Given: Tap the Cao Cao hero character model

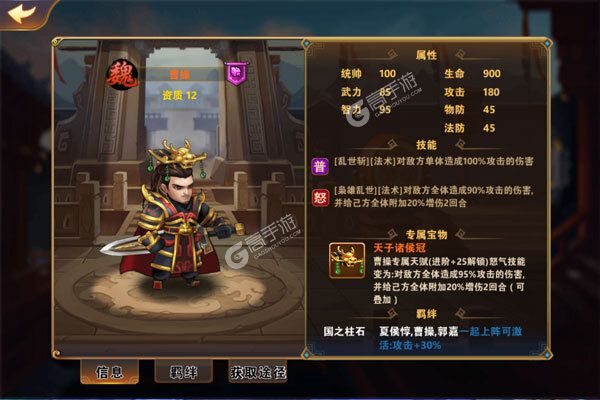Looking at the screenshot, I should [x=172, y=215].
